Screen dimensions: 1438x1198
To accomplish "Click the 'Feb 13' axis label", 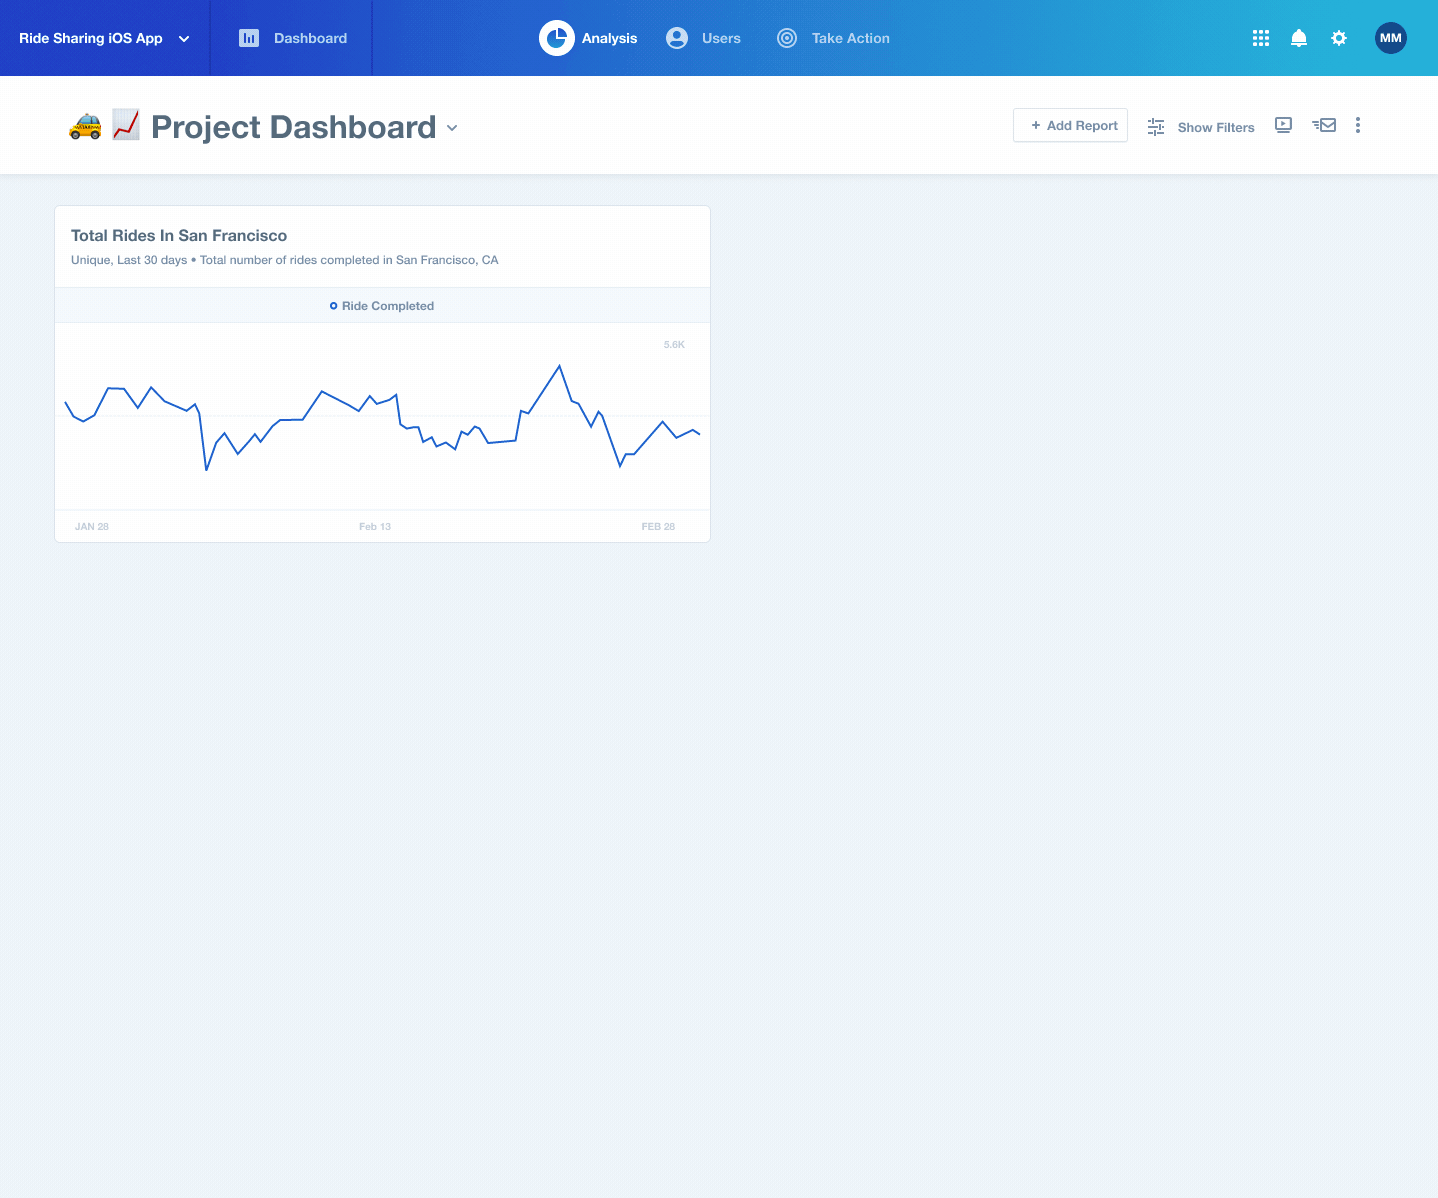I will (x=375, y=527).
